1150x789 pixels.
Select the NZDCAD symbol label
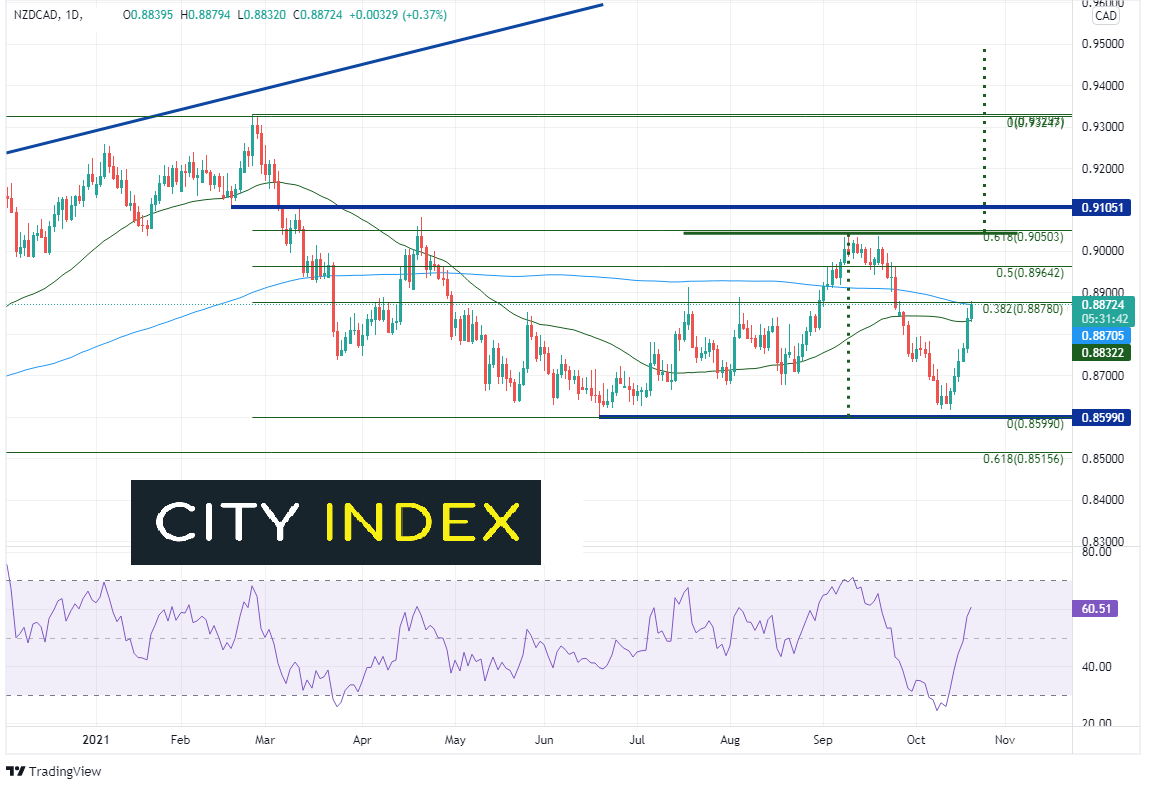pyautogui.click(x=36, y=15)
